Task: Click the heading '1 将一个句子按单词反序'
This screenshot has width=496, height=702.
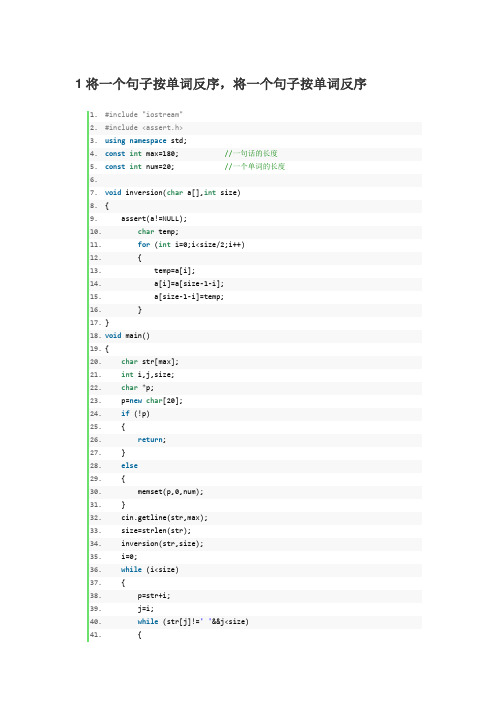Action: (x=221, y=84)
